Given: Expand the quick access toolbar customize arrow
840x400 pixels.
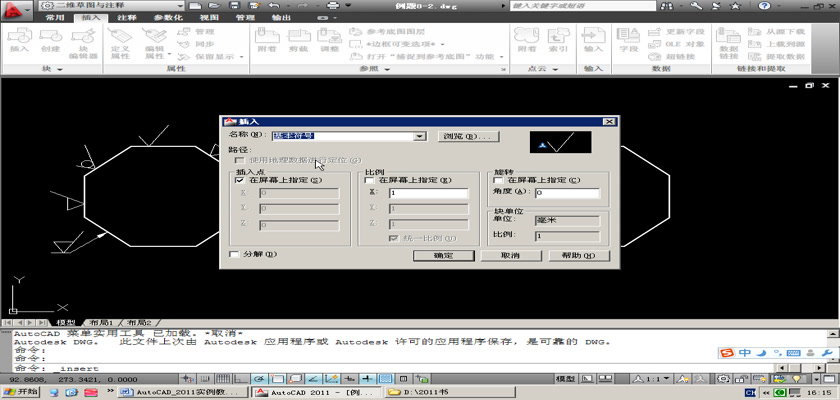Looking at the screenshot, I should (349, 5).
